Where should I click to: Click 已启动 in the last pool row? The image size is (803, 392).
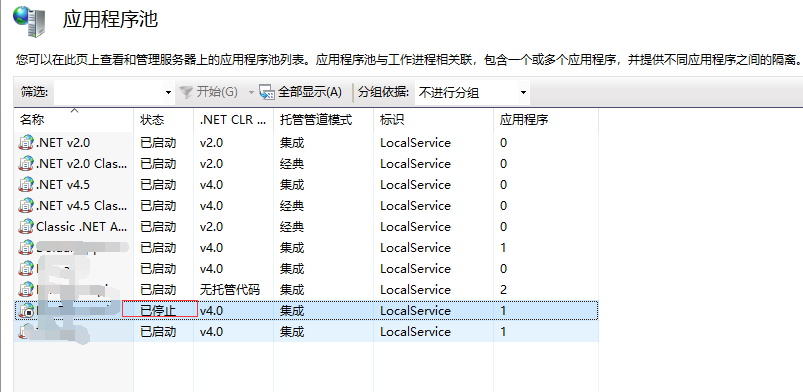pyautogui.click(x=158, y=332)
